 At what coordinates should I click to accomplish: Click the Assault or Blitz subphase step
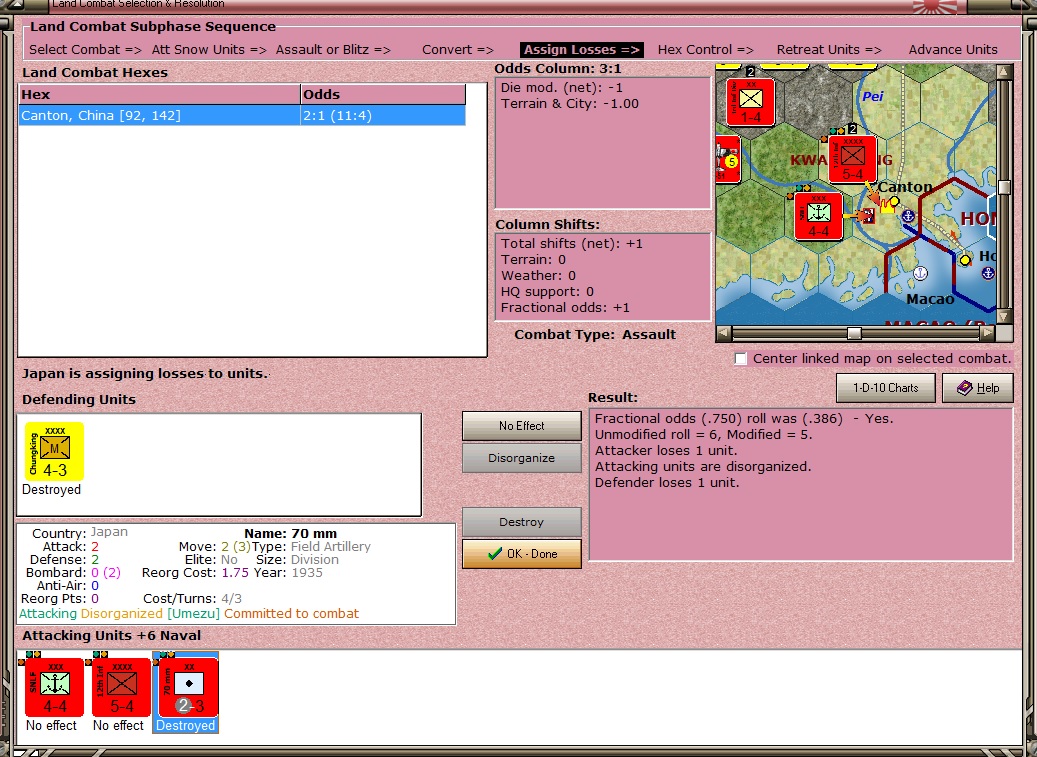point(333,50)
